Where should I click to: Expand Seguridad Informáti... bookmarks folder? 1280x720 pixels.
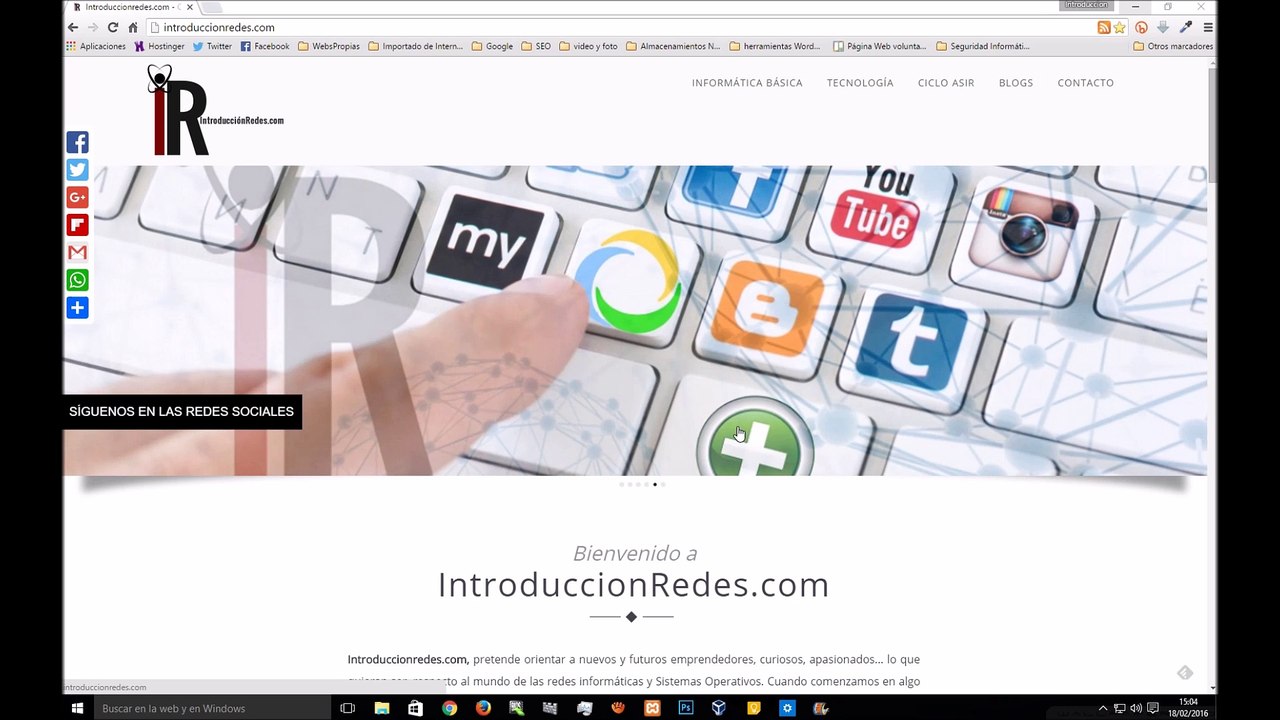[x=983, y=46]
